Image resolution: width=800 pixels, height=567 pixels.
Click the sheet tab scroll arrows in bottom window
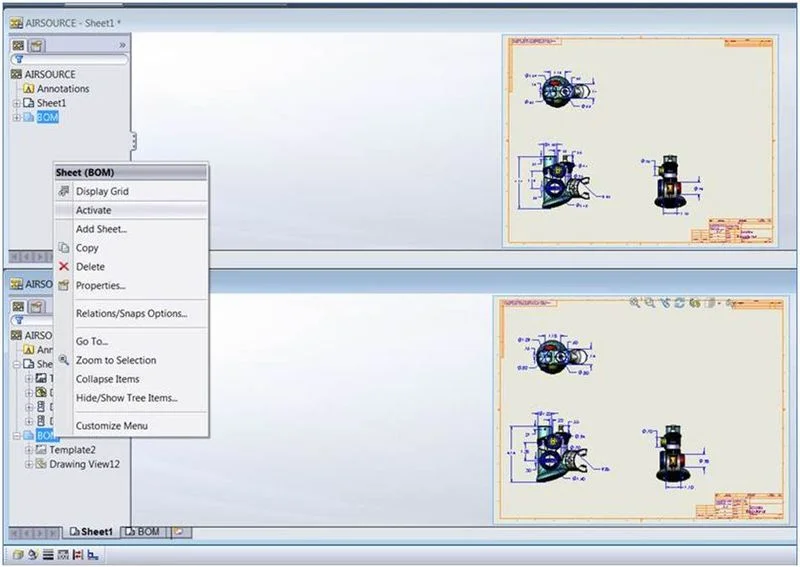[x=34, y=533]
